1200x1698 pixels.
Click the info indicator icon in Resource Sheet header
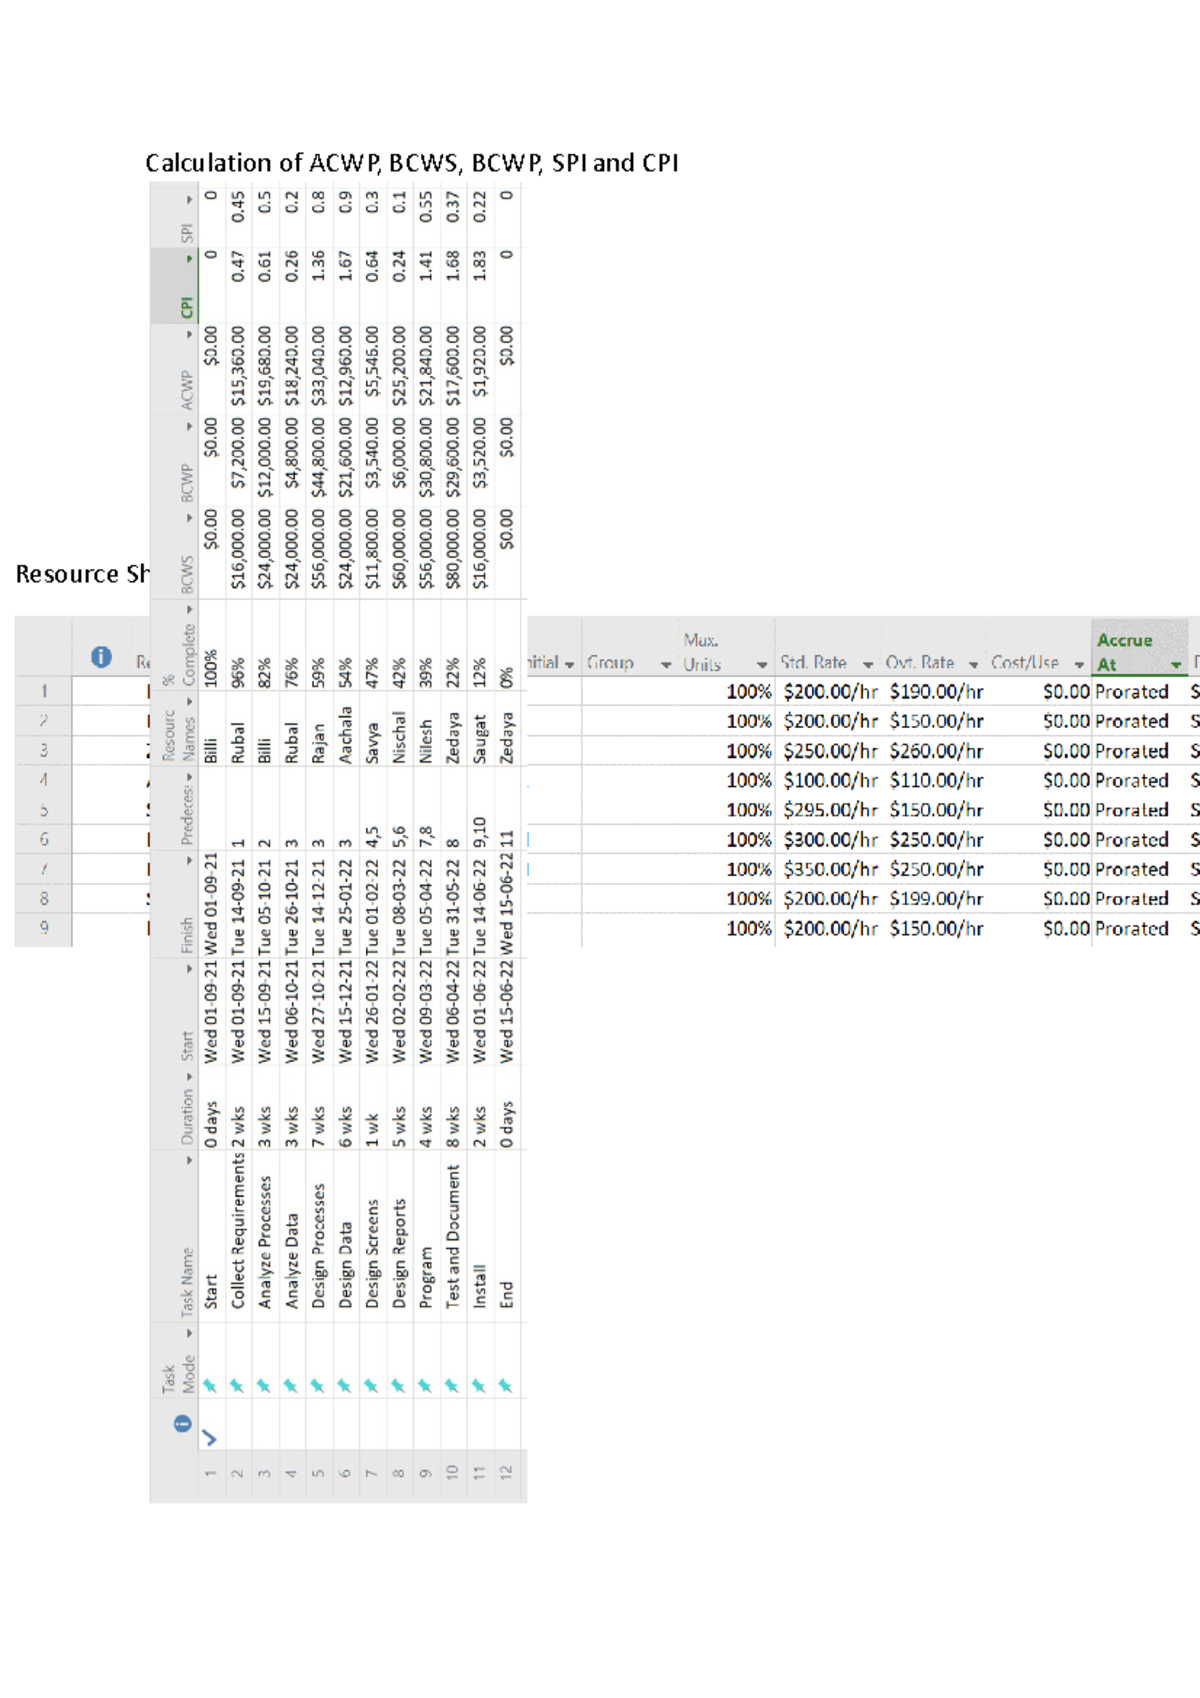[101, 657]
